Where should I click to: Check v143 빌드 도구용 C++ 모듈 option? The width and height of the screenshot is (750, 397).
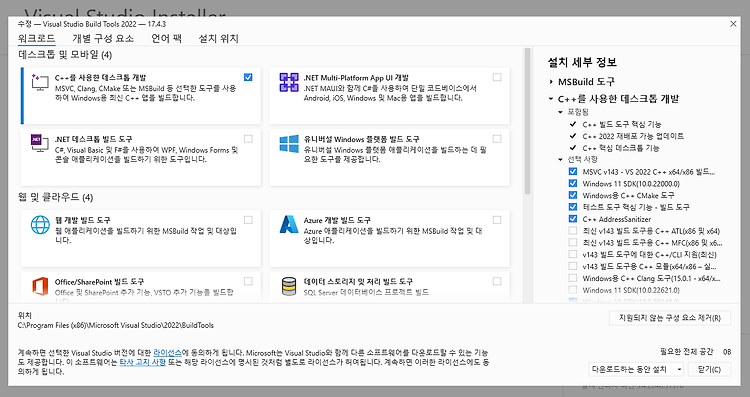[x=573, y=266]
